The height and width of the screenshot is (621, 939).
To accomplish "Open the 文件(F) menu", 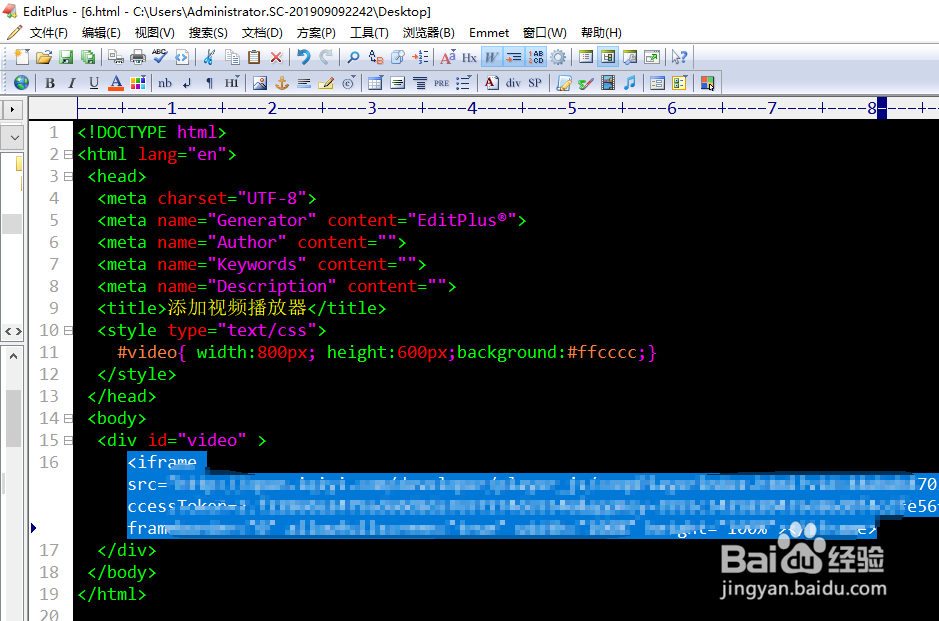I will point(49,33).
